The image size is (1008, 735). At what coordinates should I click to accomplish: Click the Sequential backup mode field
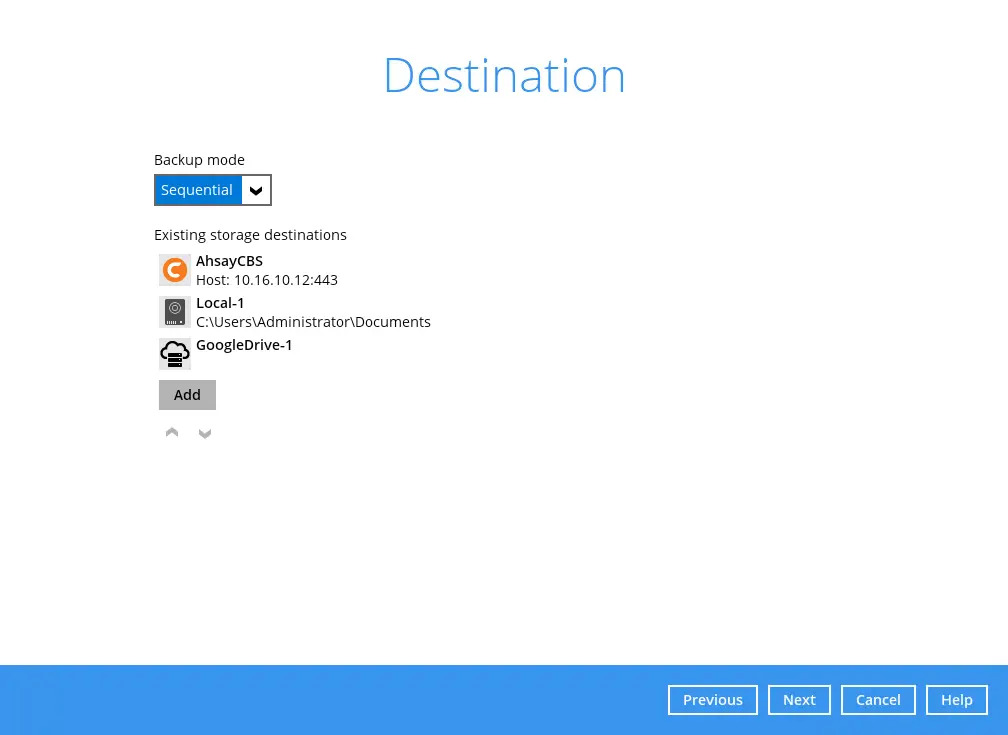click(198, 190)
